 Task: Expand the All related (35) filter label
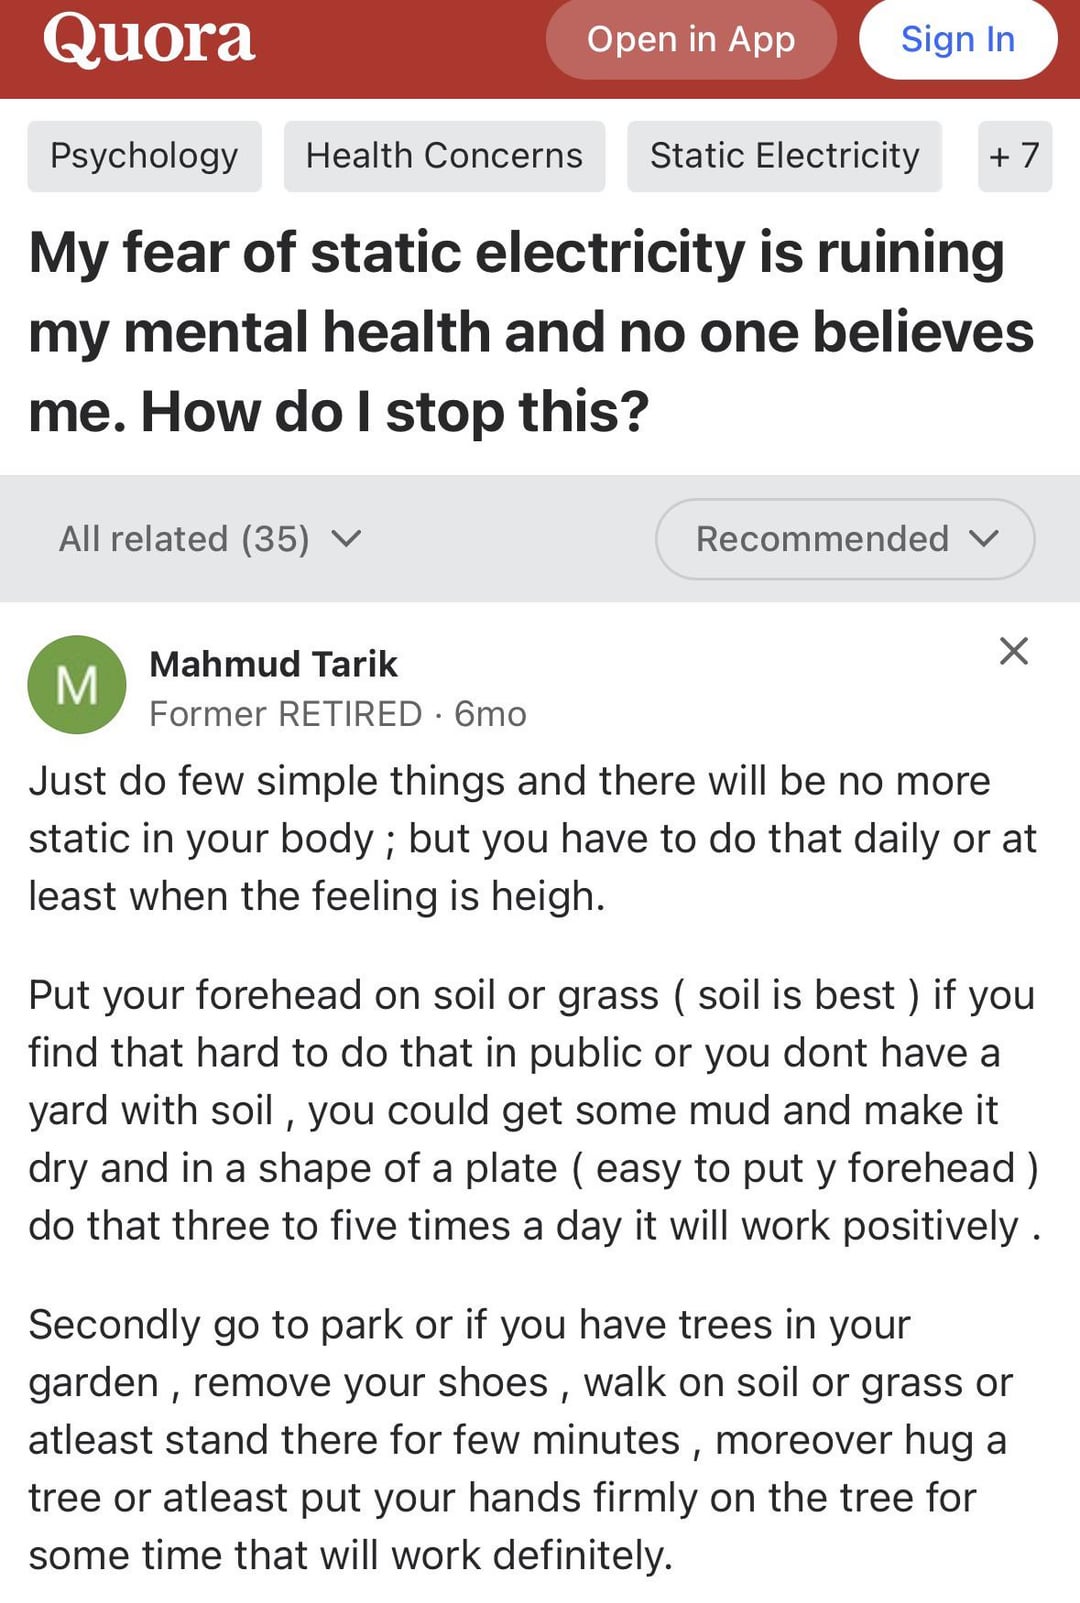[184, 539]
